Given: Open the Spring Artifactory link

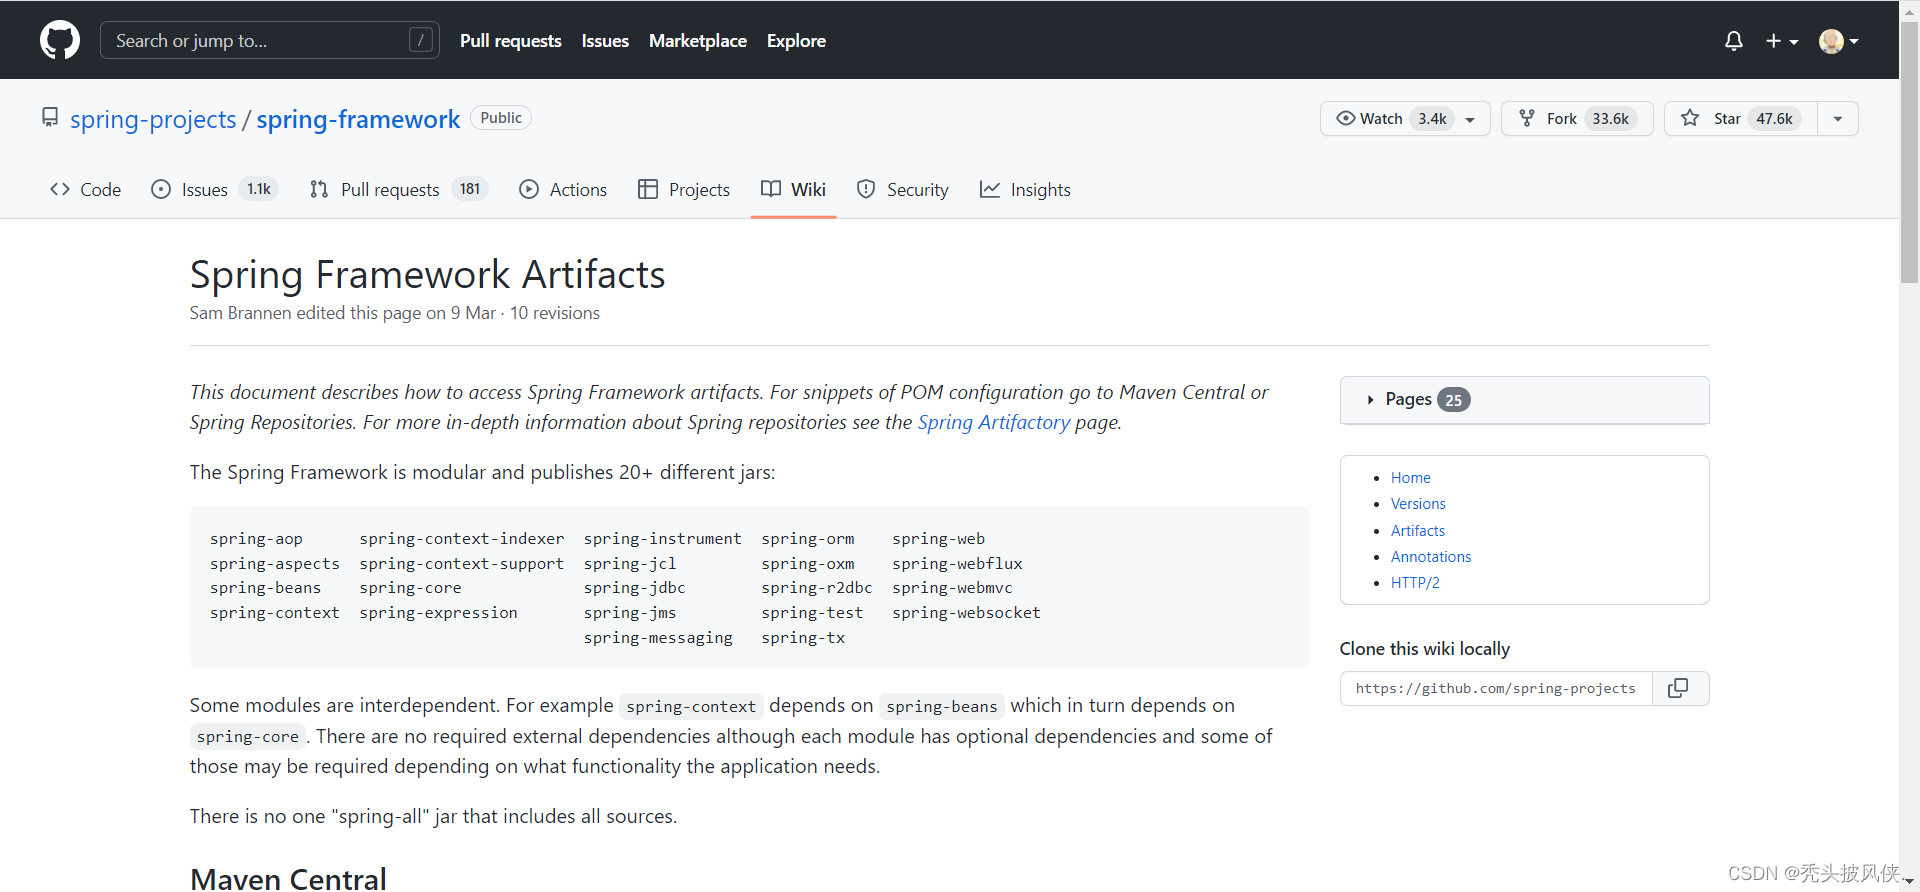Looking at the screenshot, I should (994, 422).
